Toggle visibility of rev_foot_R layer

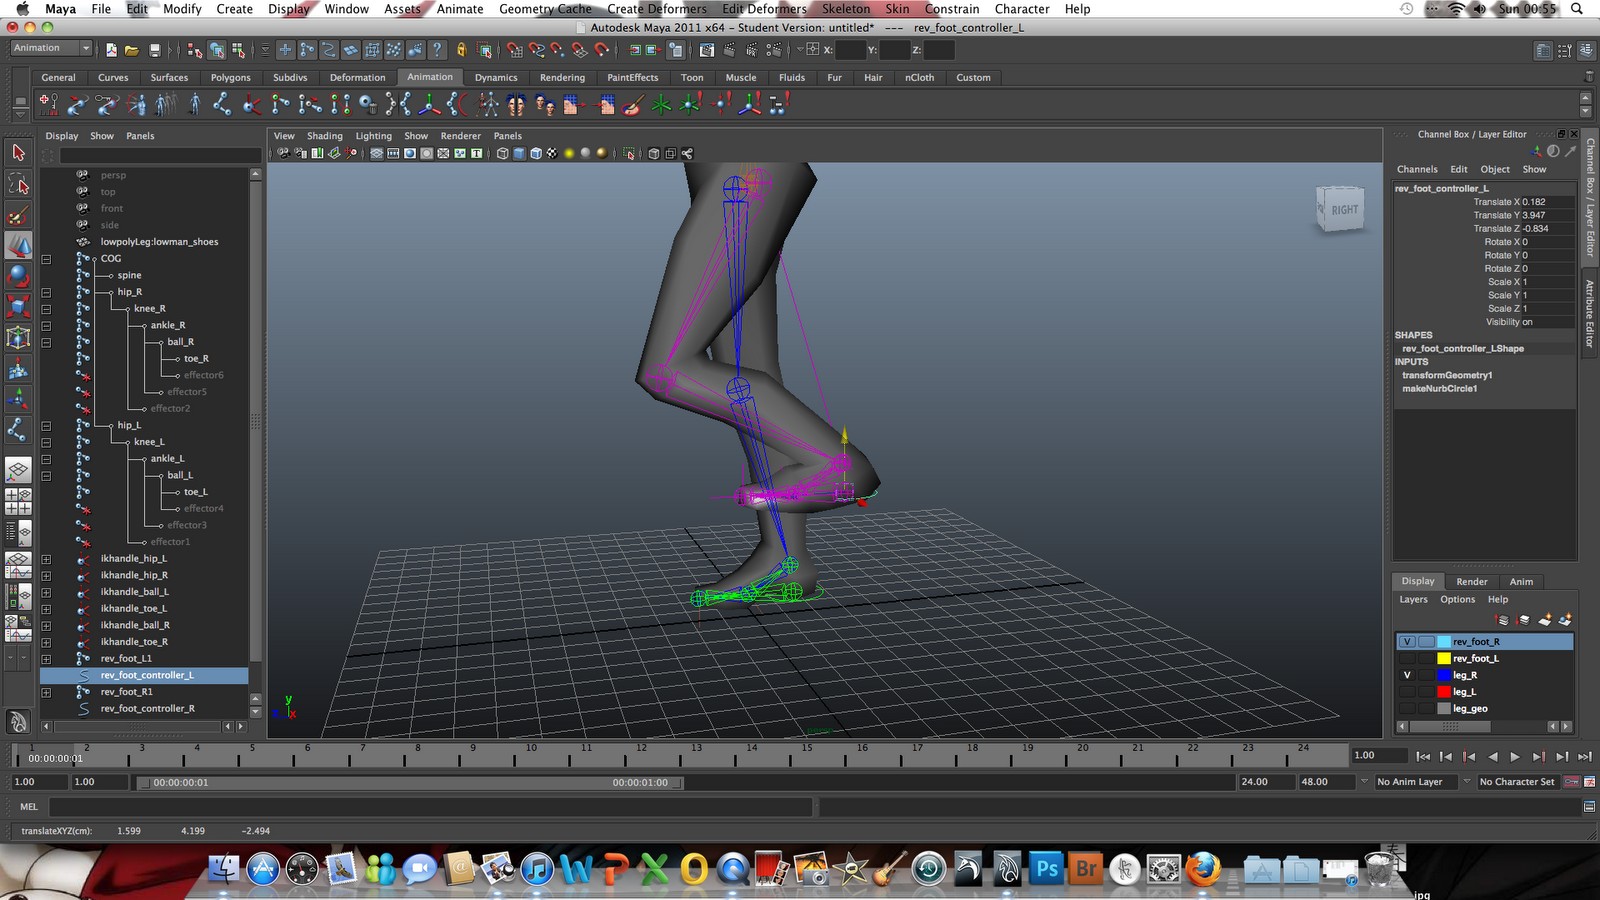pyautogui.click(x=1407, y=641)
